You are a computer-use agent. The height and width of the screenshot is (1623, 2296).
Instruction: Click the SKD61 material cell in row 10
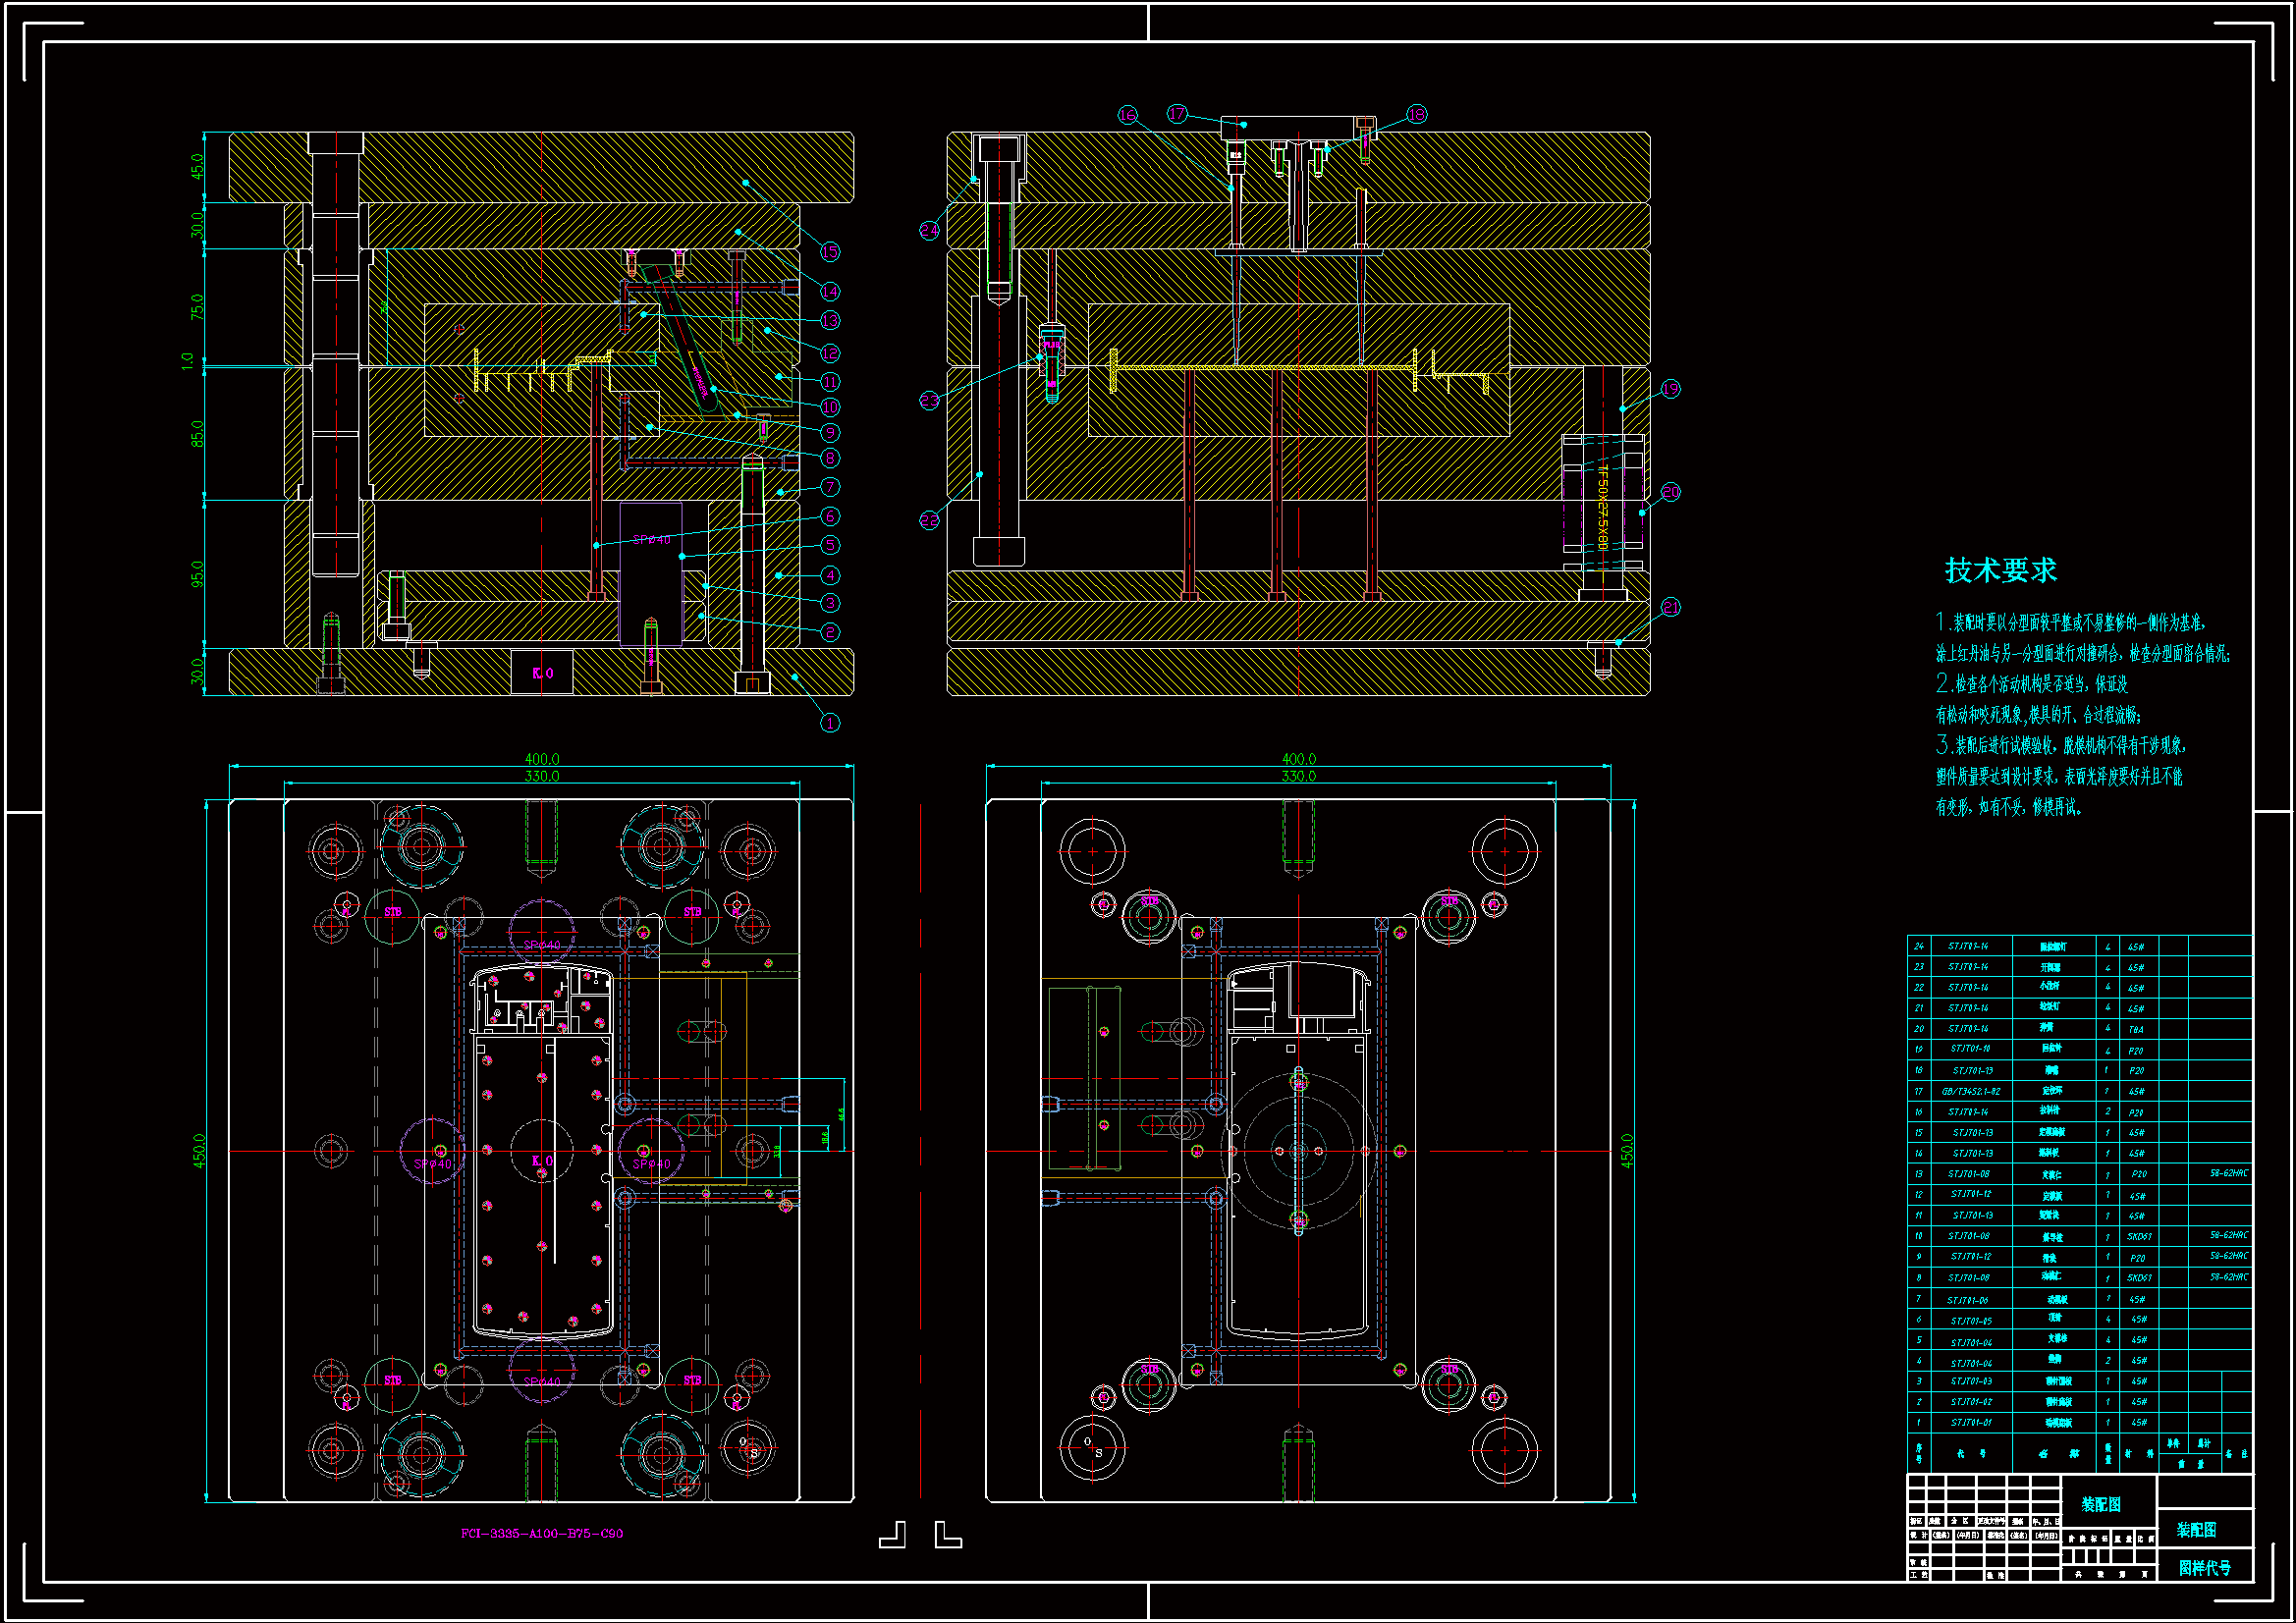coord(2138,1236)
